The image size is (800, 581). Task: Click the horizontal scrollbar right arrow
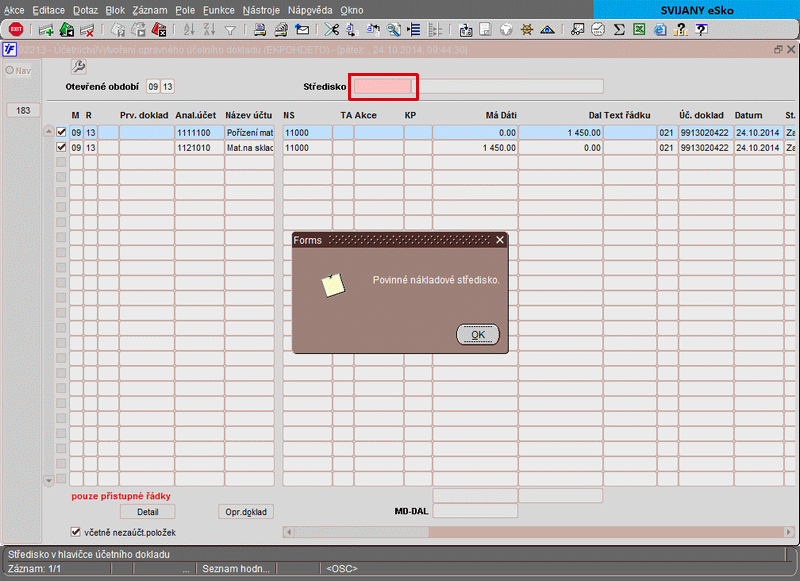(788, 532)
